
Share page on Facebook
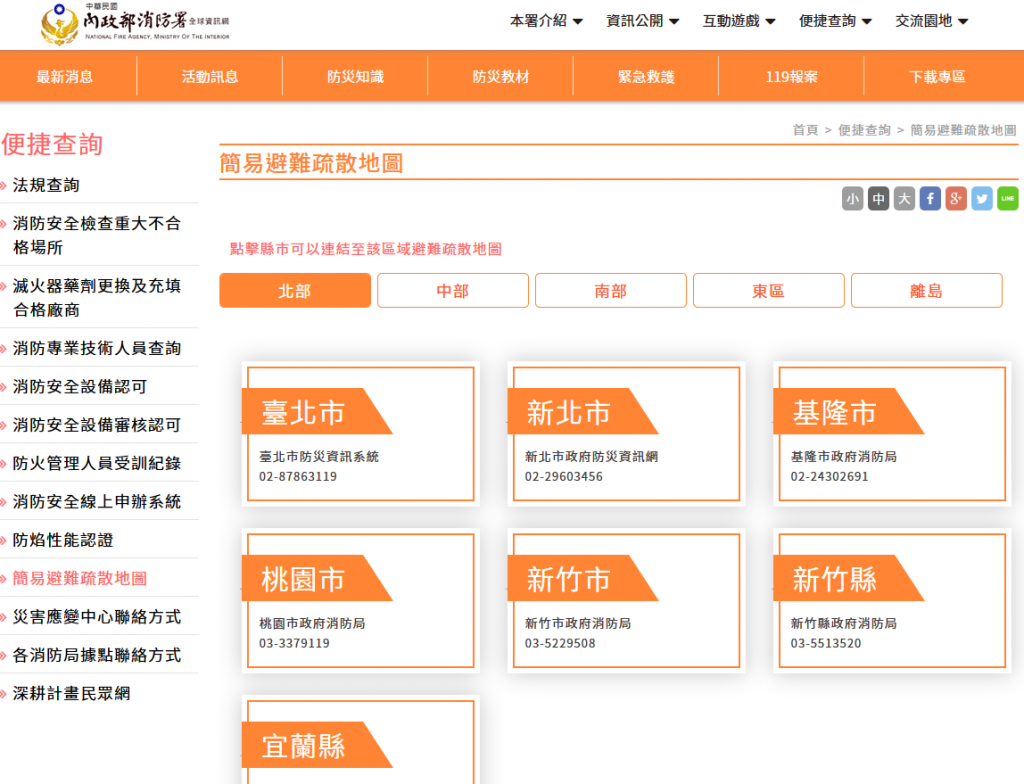tap(930, 199)
